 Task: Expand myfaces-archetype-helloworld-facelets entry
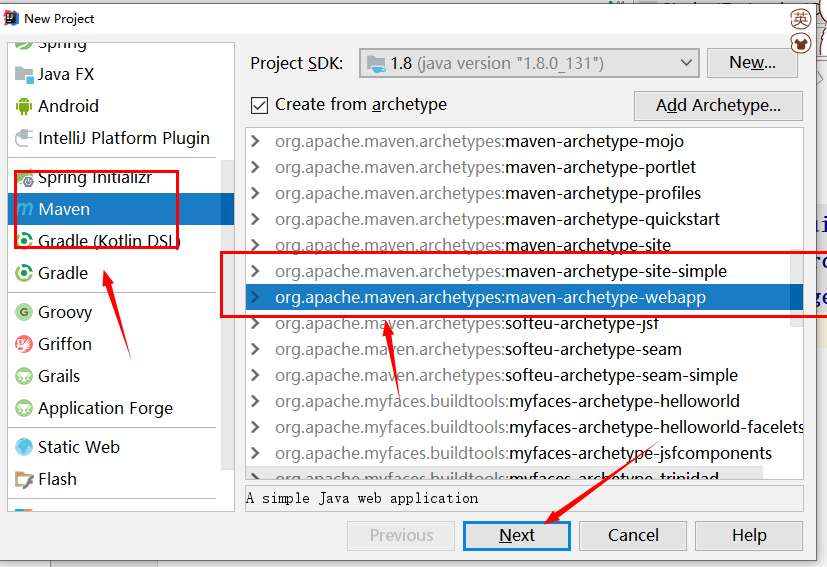coord(256,427)
